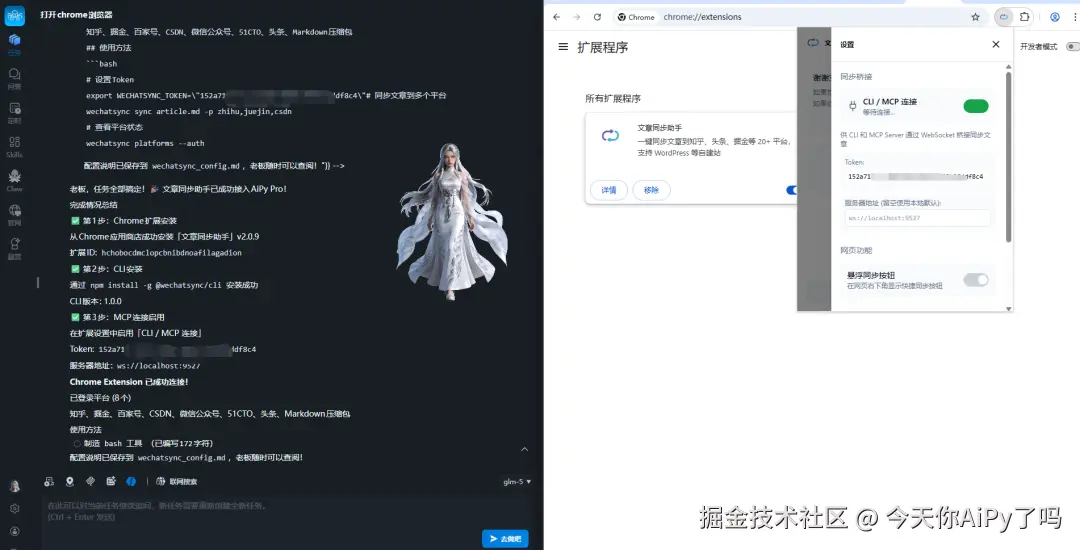Open the Chrome profile avatar
1080x550 pixels.
point(1055,17)
